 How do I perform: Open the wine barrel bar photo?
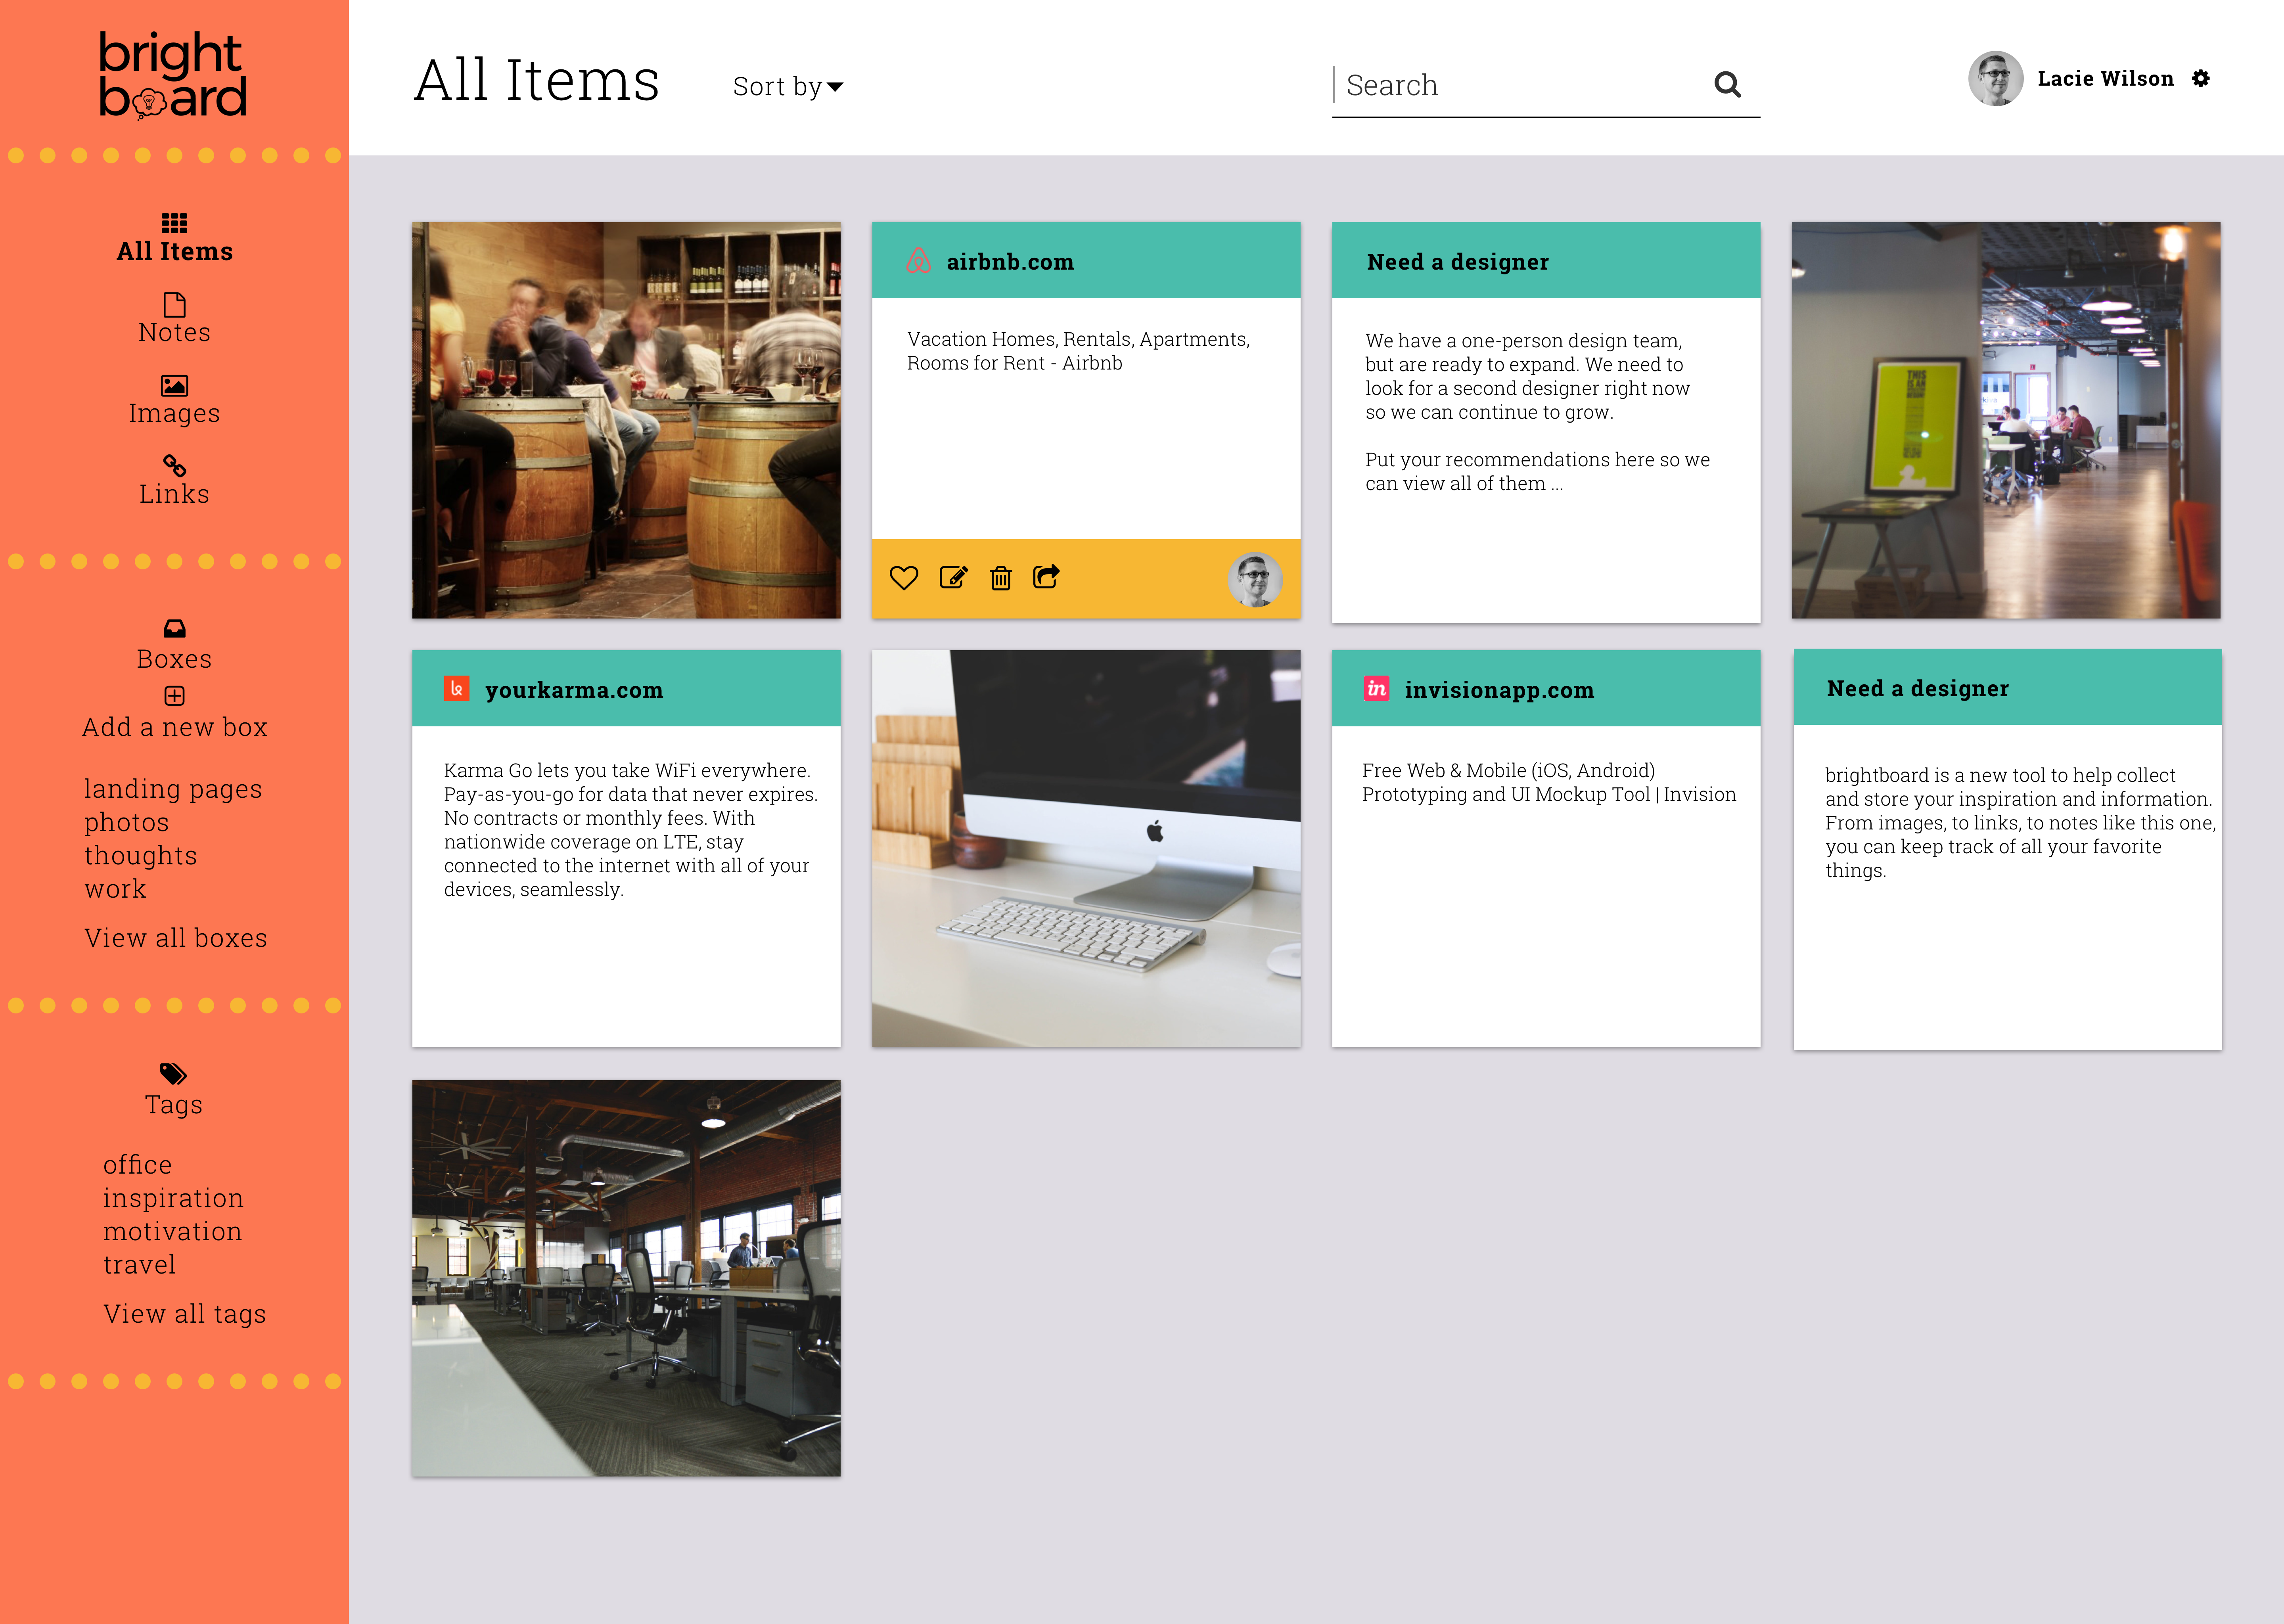(626, 420)
